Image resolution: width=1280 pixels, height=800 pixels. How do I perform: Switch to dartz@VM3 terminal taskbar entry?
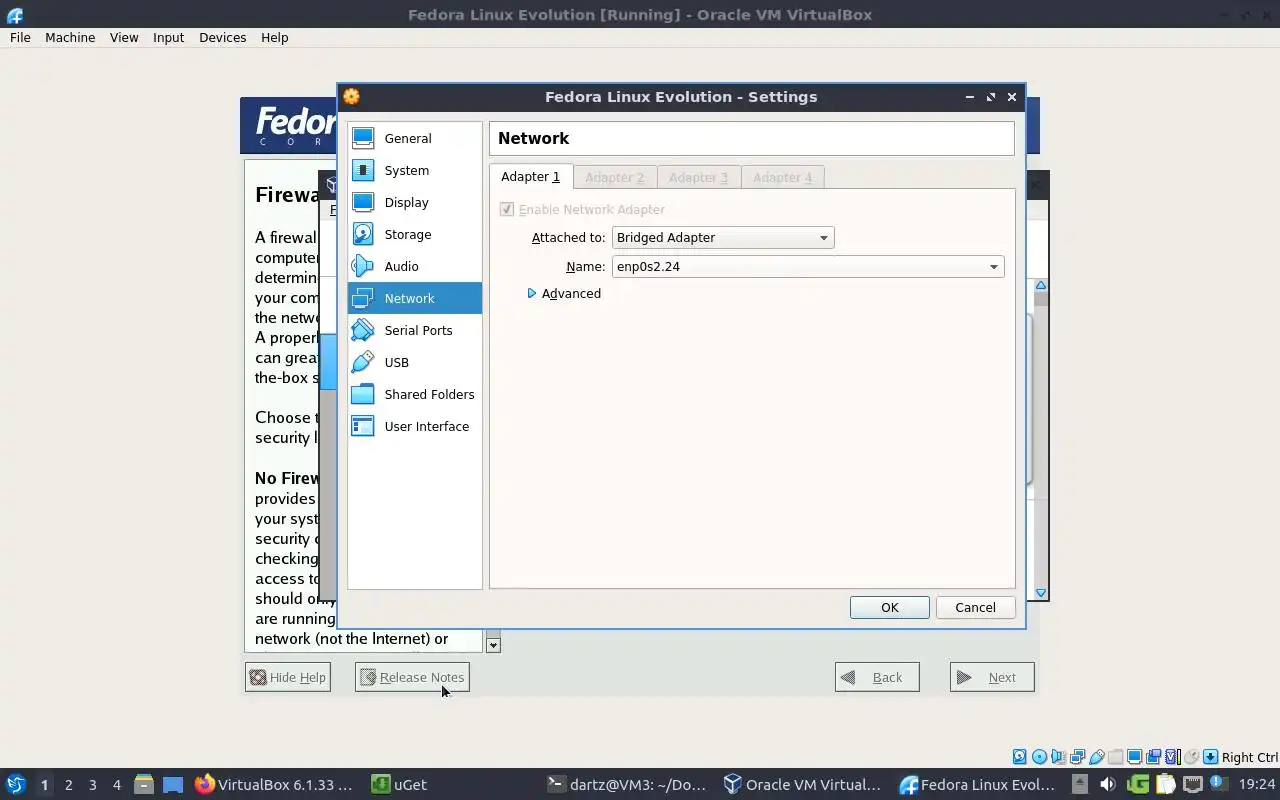(x=627, y=785)
